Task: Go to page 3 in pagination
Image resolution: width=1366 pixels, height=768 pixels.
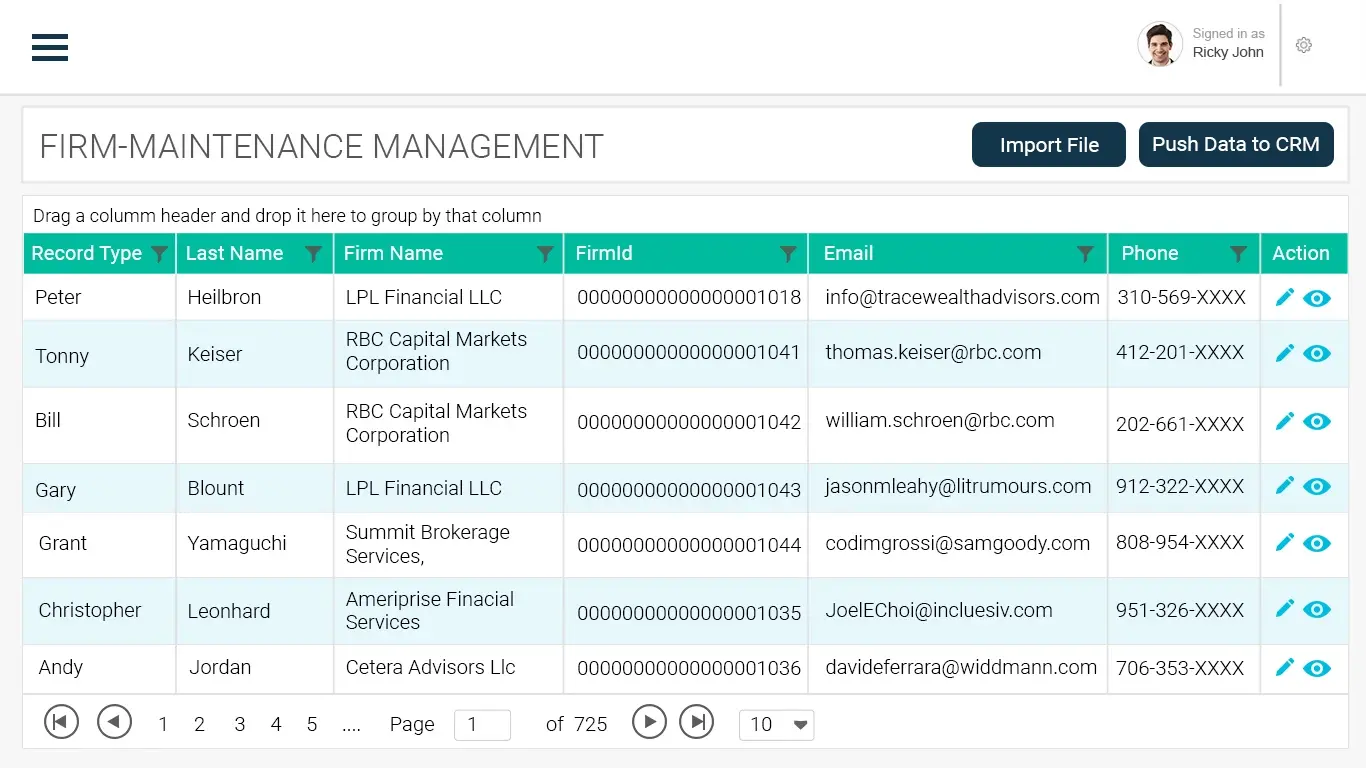Action: coord(239,725)
